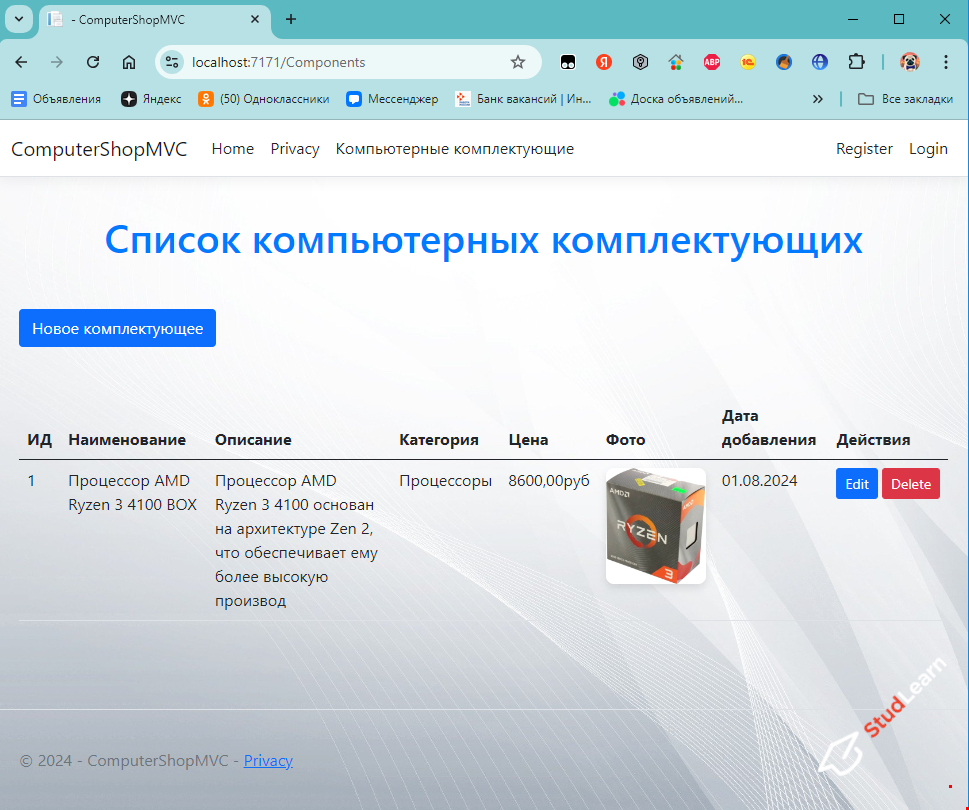The width and height of the screenshot is (969, 810).
Task: Click the Новое комплектующее button
Action: click(117, 327)
